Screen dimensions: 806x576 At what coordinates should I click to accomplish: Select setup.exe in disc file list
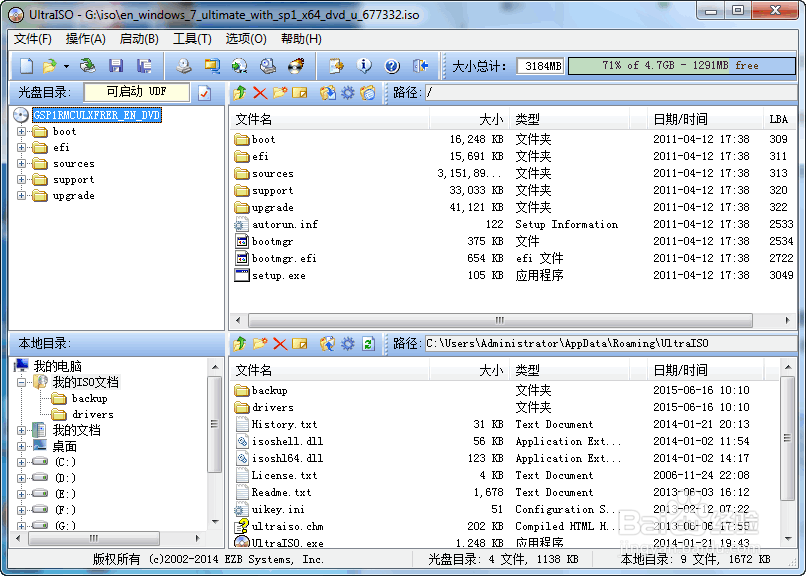pyautogui.click(x=279, y=275)
